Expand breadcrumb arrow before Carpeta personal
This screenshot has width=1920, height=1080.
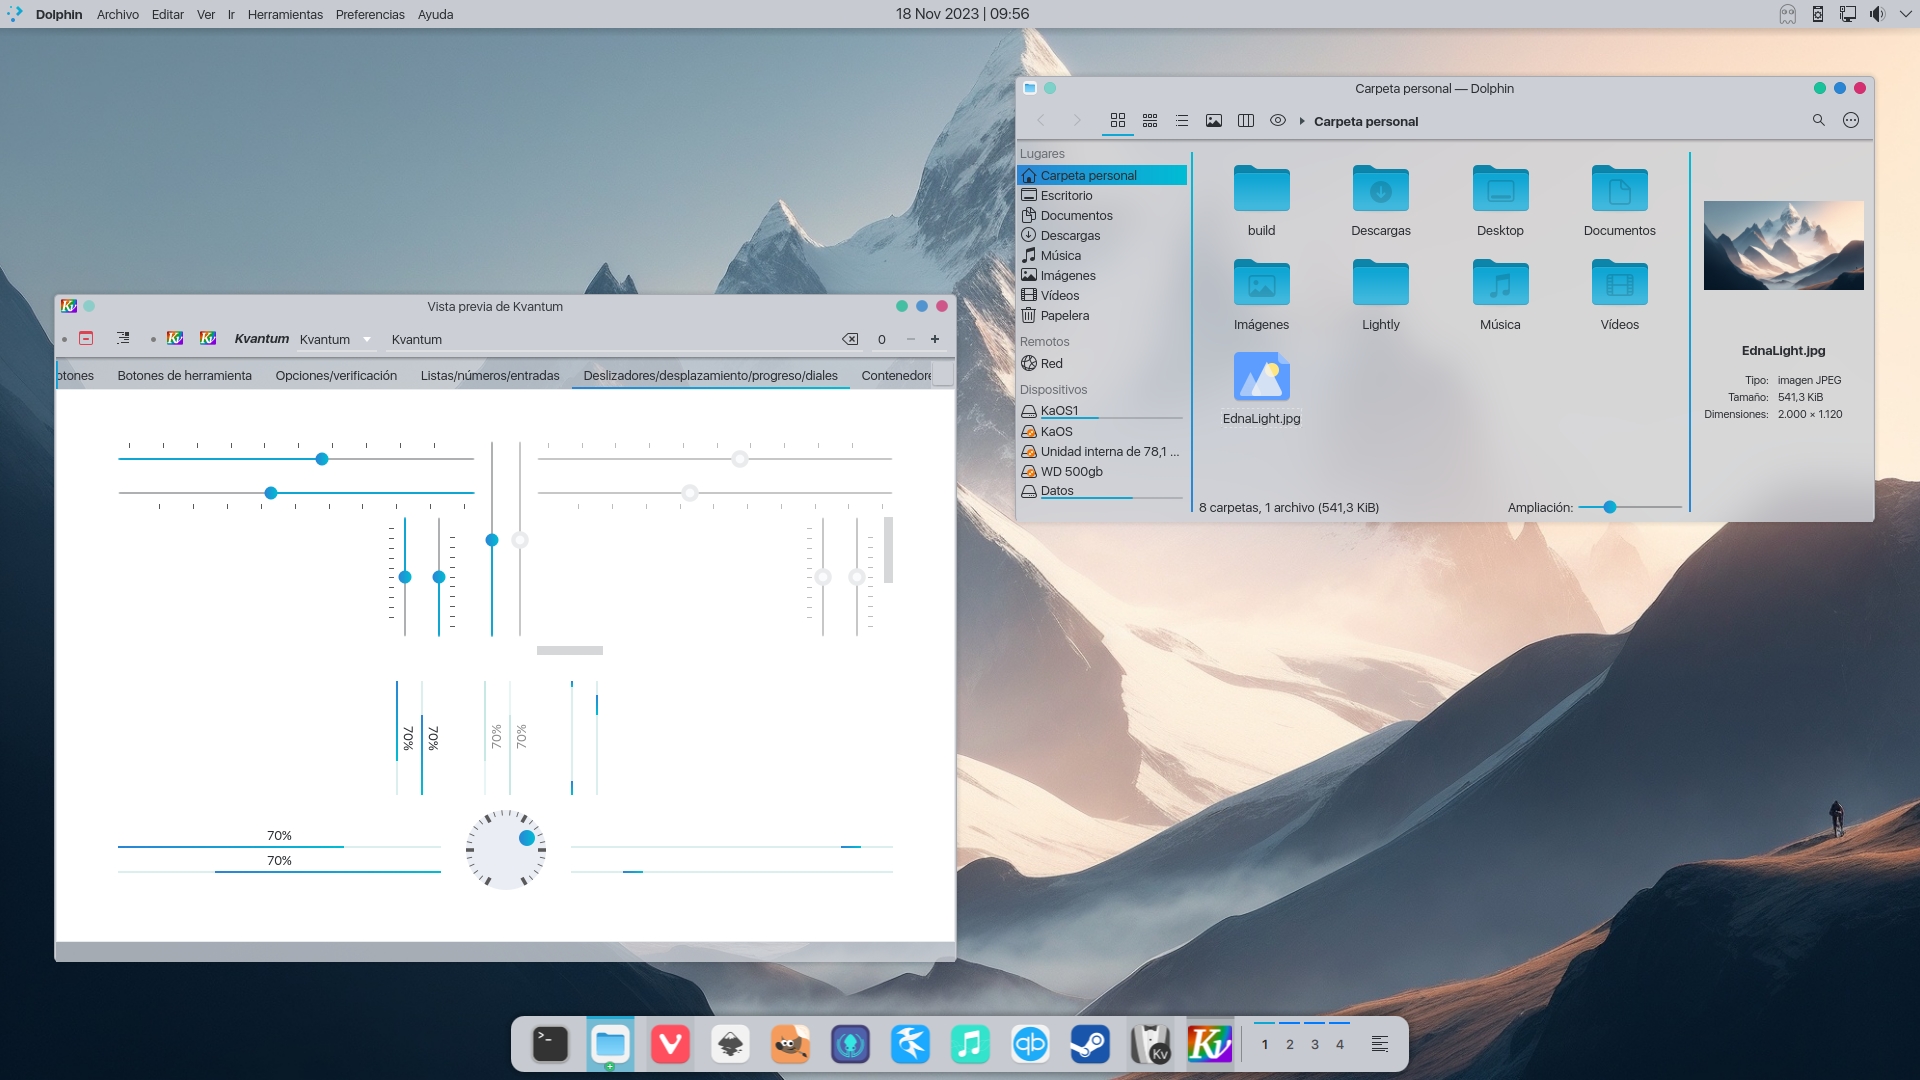point(1302,121)
